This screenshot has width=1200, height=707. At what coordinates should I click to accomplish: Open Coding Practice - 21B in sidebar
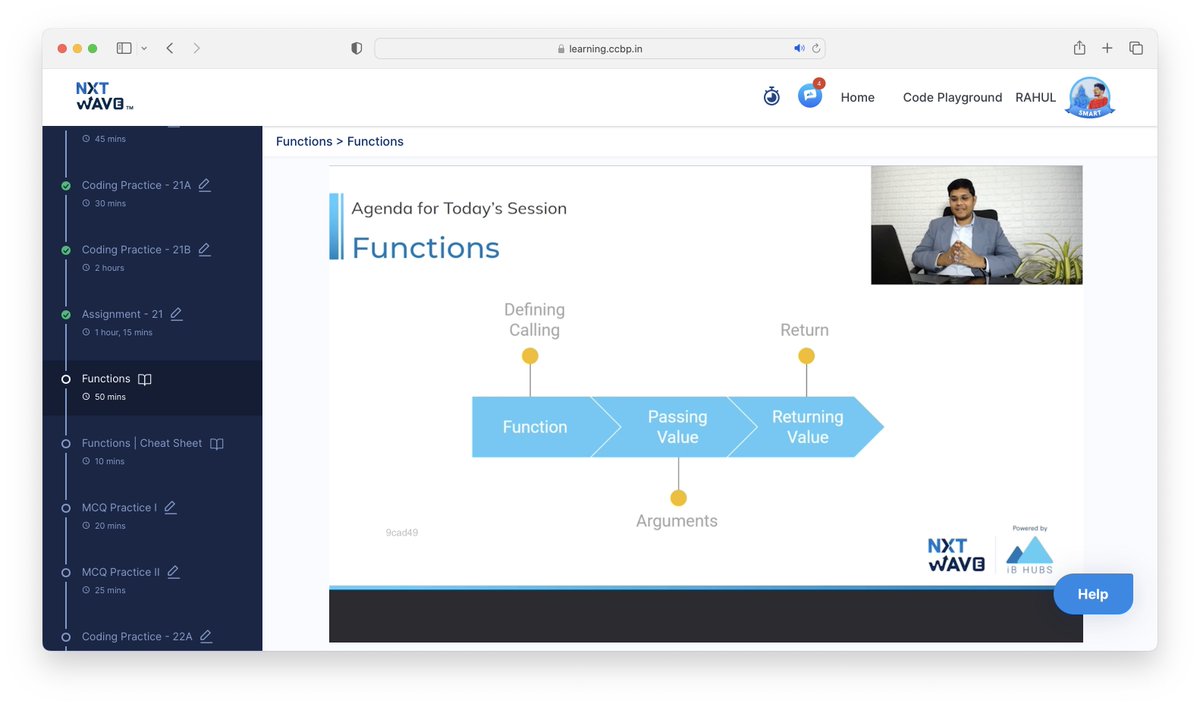[x=136, y=250]
